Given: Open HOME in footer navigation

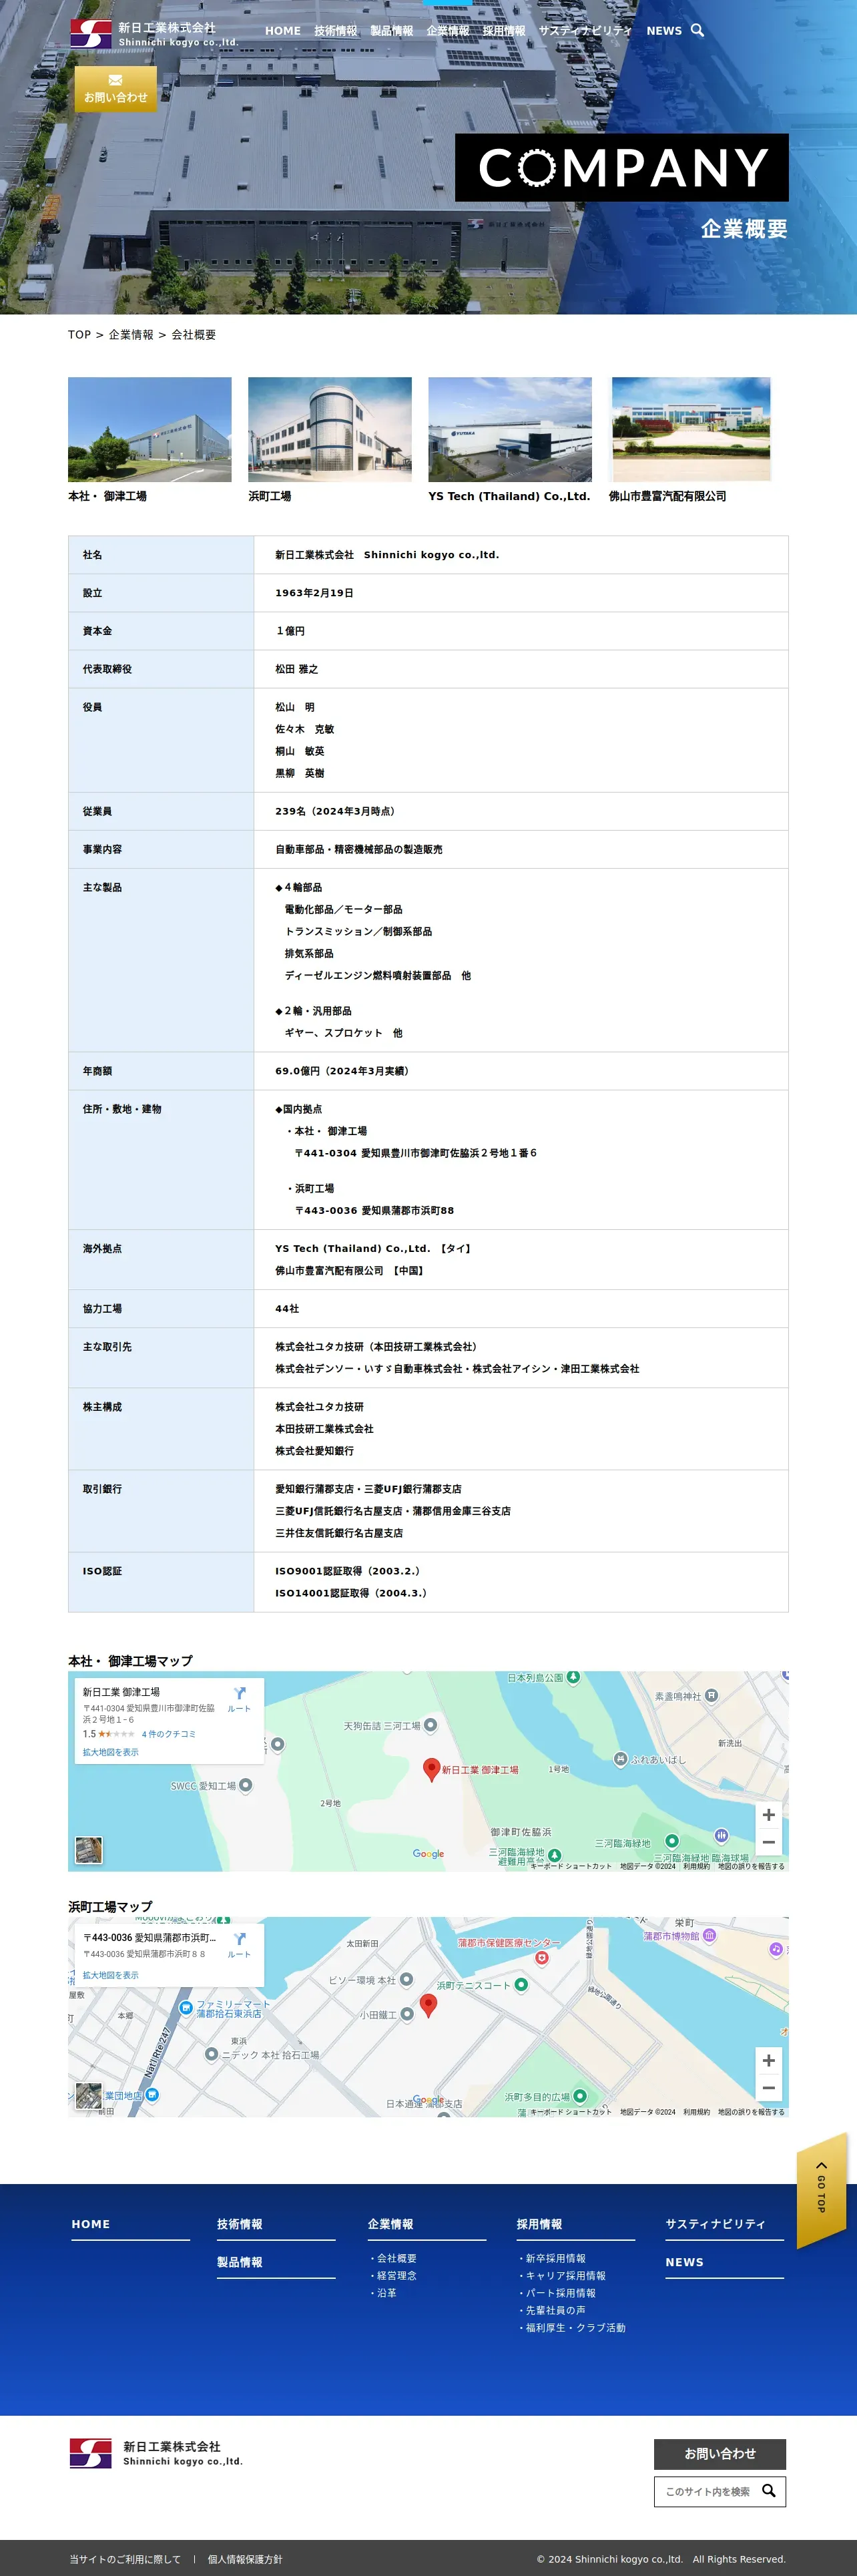Looking at the screenshot, I should pos(91,2224).
